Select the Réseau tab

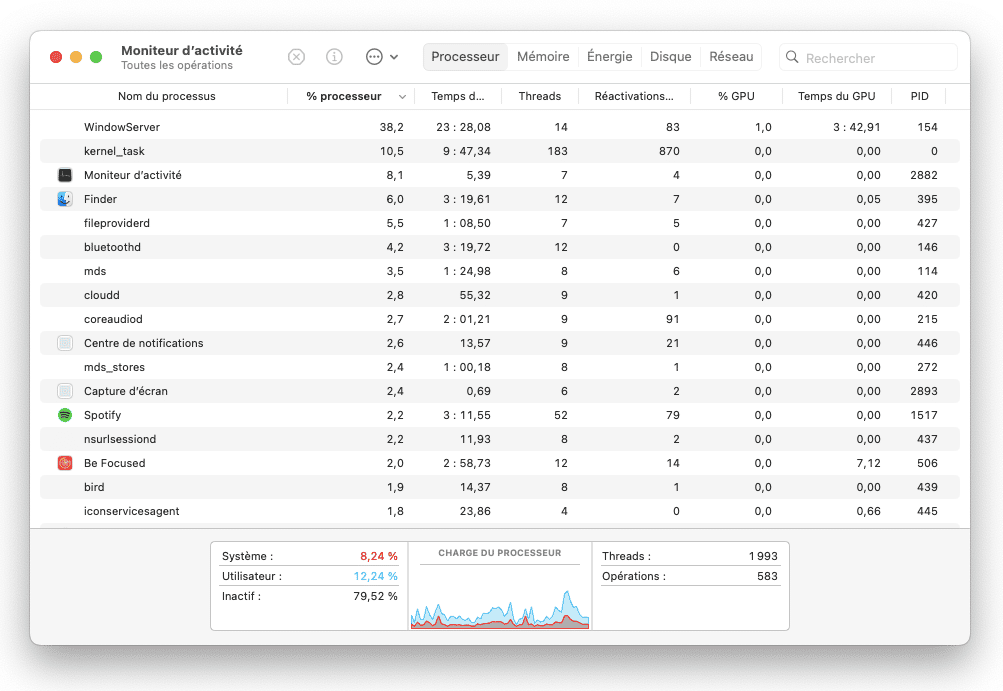(731, 57)
